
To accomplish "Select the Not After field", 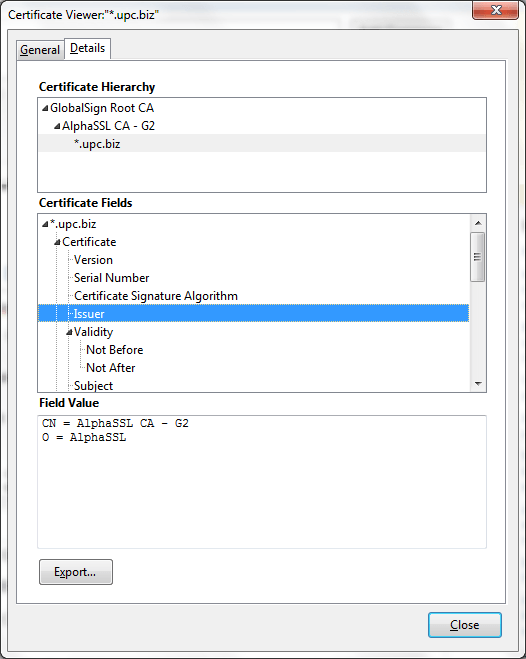I will point(110,368).
